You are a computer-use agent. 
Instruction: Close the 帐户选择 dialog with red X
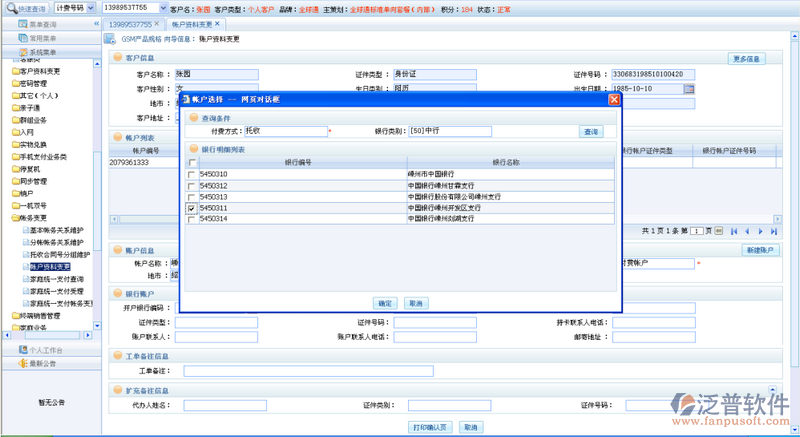point(614,100)
